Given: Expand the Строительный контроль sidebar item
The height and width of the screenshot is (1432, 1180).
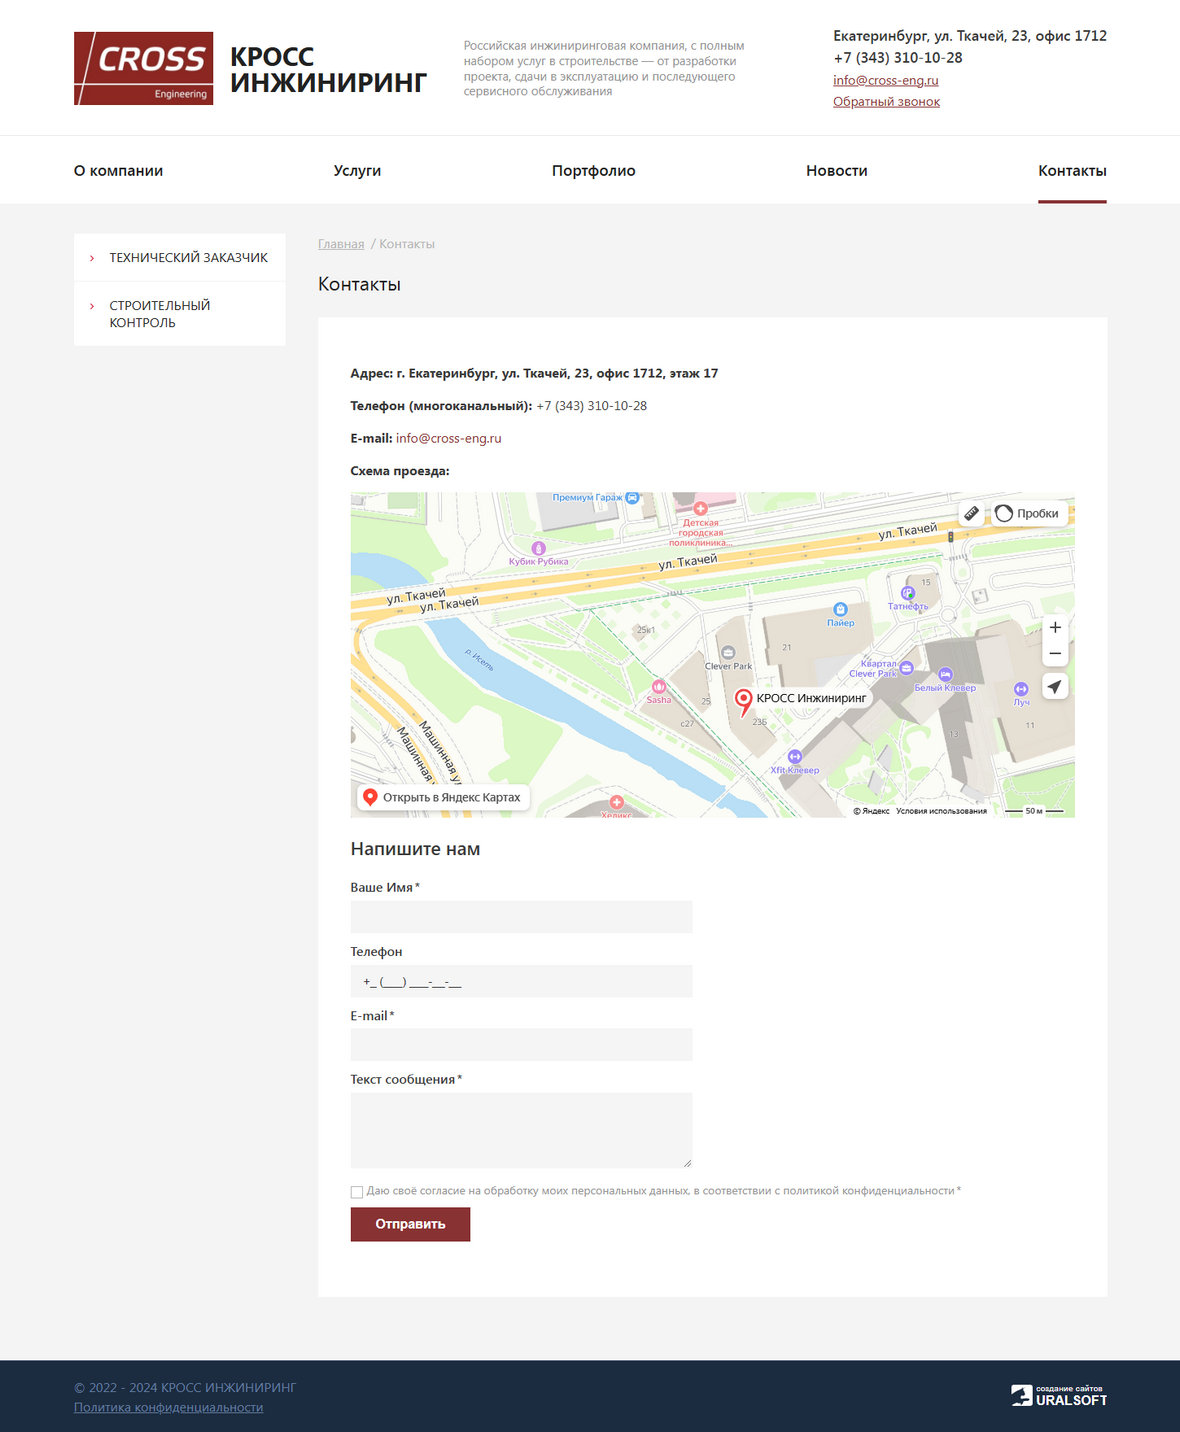Looking at the screenshot, I should pyautogui.click(x=160, y=314).
